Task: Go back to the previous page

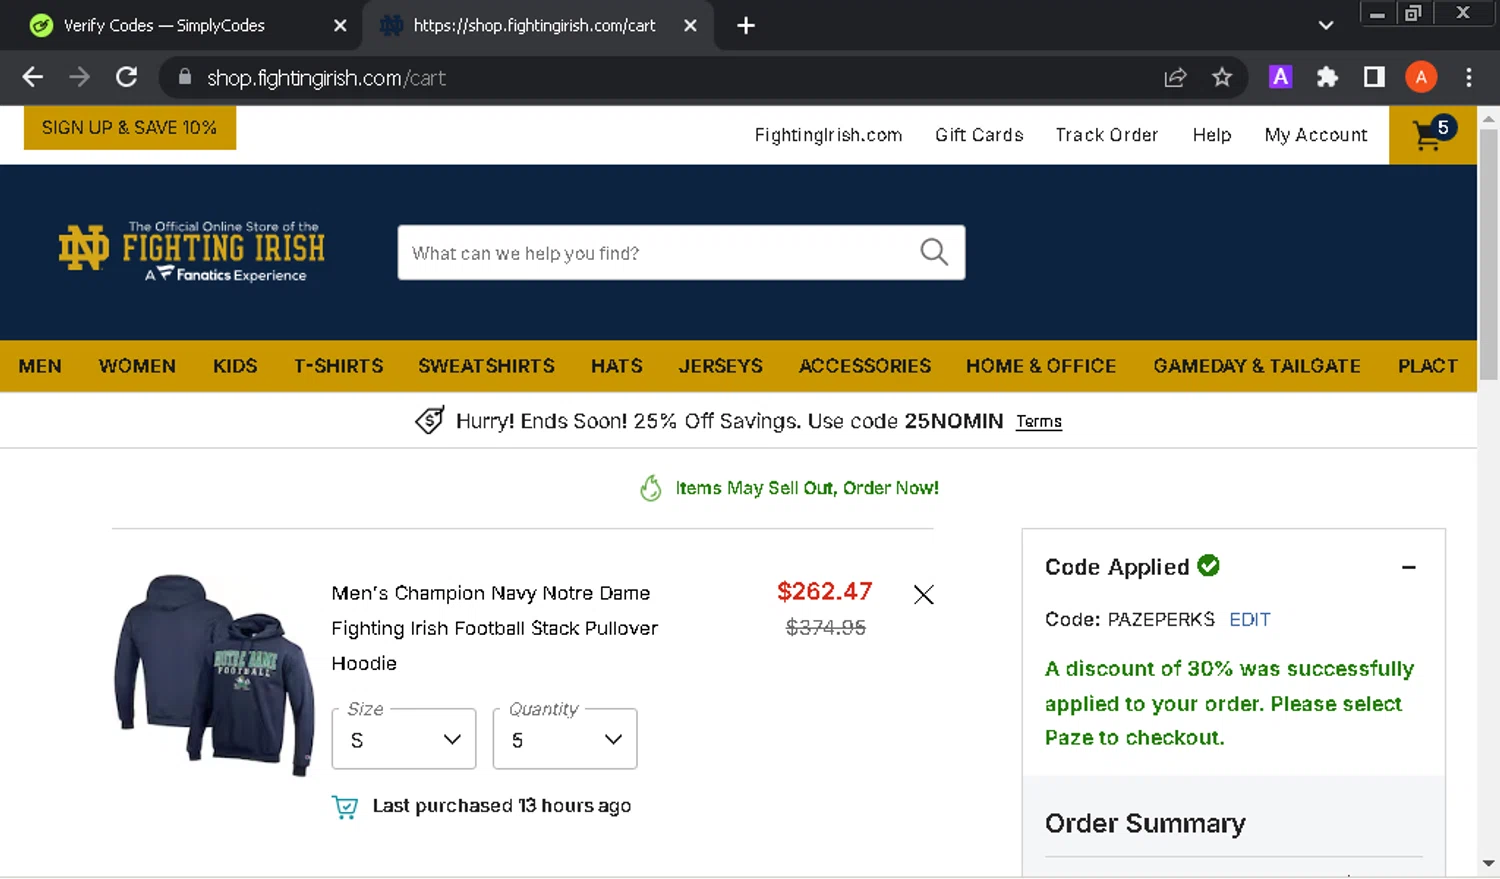Action: [x=33, y=77]
